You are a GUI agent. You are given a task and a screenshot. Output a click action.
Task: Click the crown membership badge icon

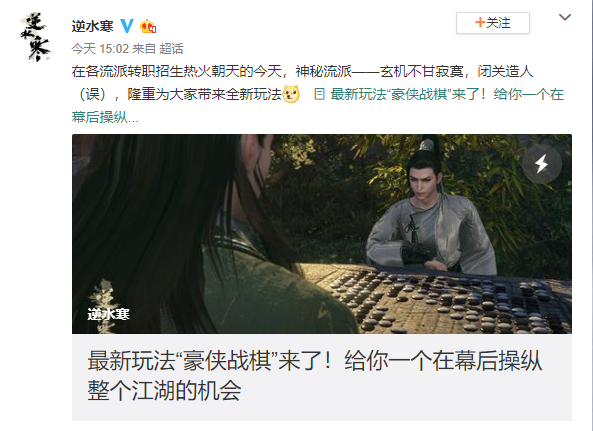click(148, 26)
